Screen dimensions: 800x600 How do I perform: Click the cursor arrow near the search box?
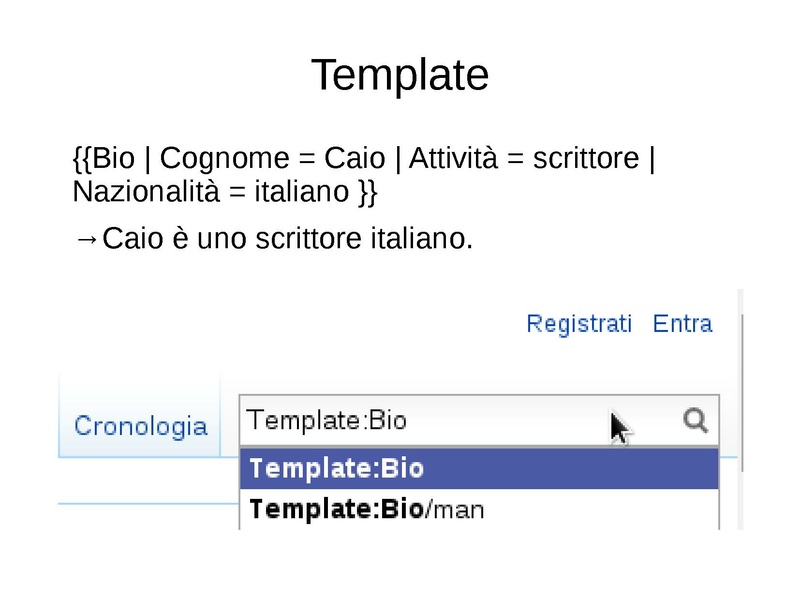click(620, 425)
